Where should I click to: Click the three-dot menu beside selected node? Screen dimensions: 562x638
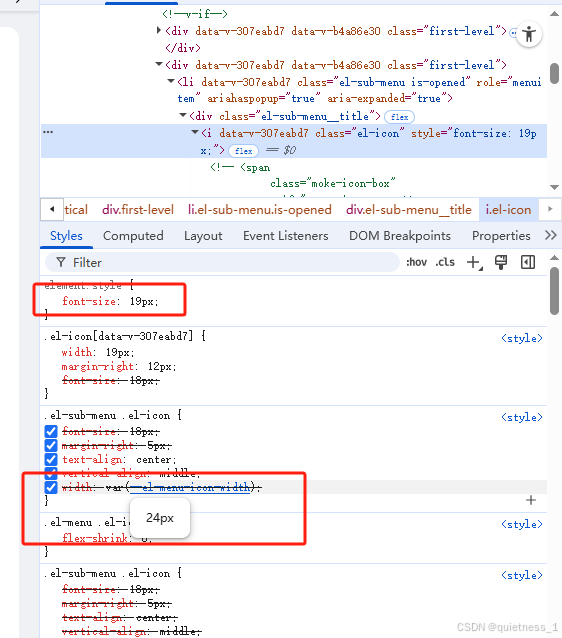click(48, 132)
